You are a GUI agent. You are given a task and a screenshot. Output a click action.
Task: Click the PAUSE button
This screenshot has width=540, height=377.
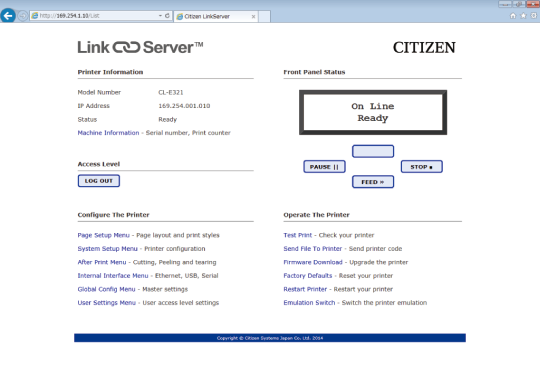pos(324,167)
